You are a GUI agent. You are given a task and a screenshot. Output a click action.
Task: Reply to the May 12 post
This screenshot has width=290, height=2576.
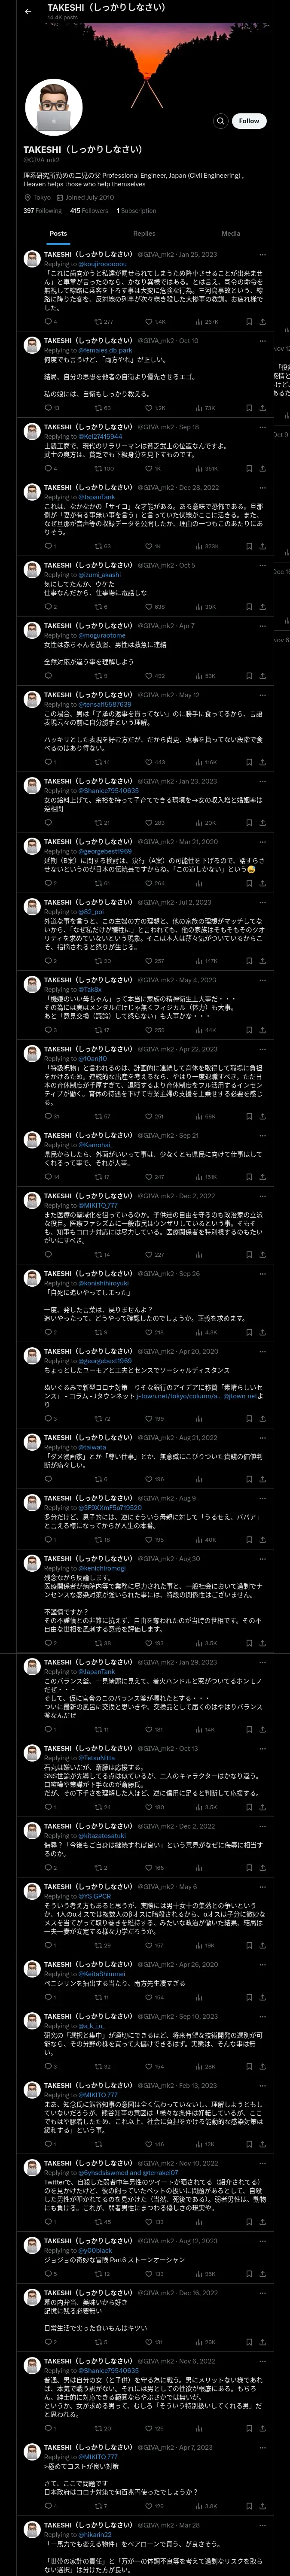pos(49,762)
